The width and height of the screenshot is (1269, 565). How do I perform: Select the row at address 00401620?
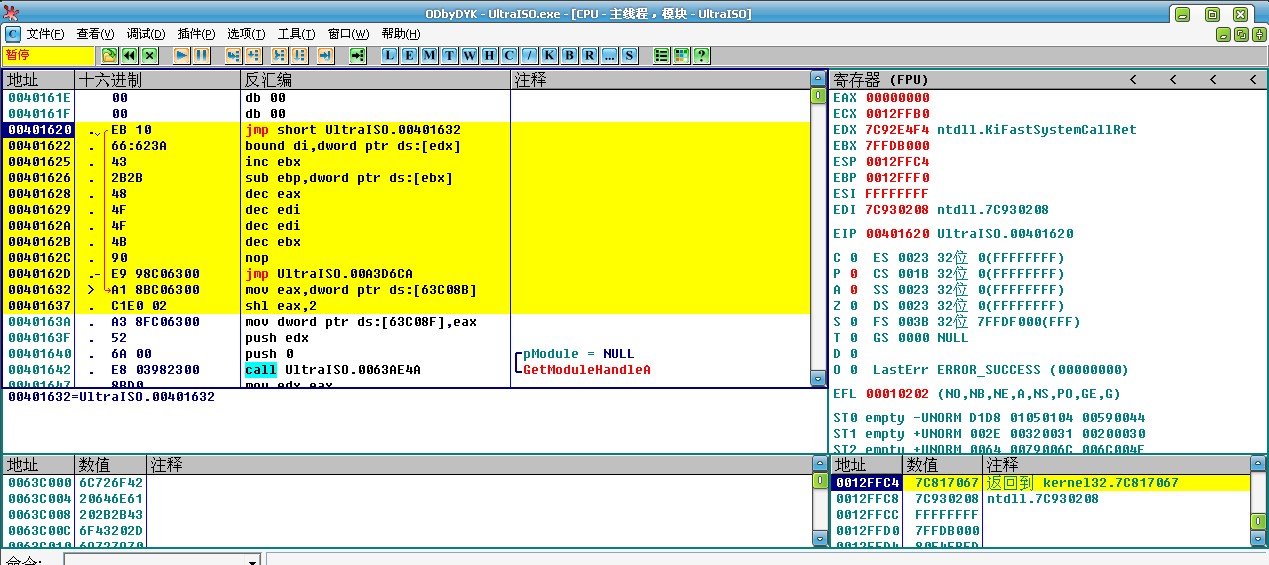coord(406,130)
